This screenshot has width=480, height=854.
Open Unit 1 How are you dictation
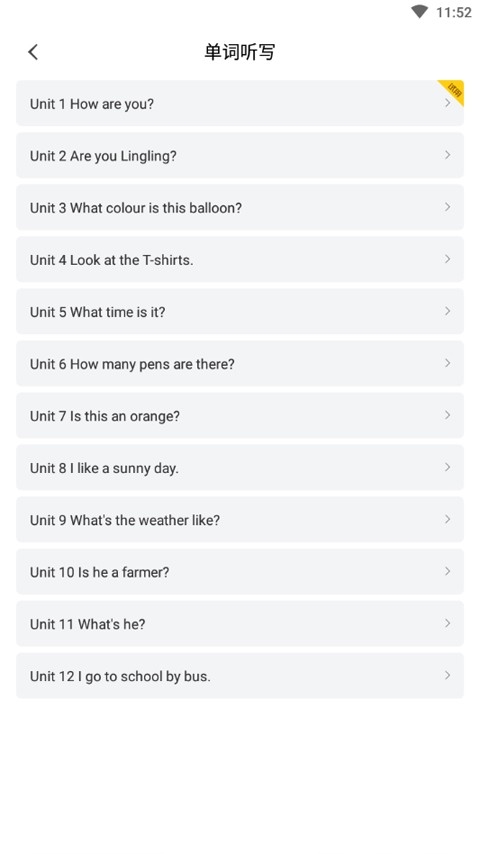click(240, 103)
